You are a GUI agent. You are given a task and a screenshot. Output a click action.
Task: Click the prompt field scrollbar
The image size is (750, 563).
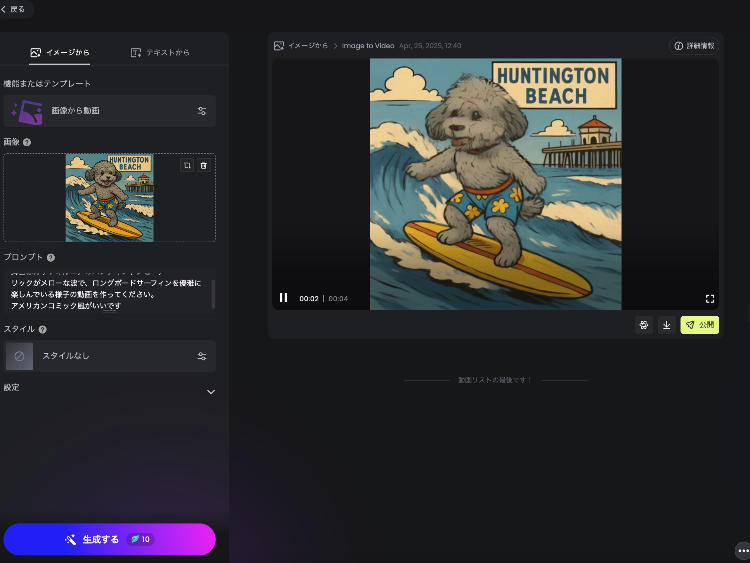213,294
